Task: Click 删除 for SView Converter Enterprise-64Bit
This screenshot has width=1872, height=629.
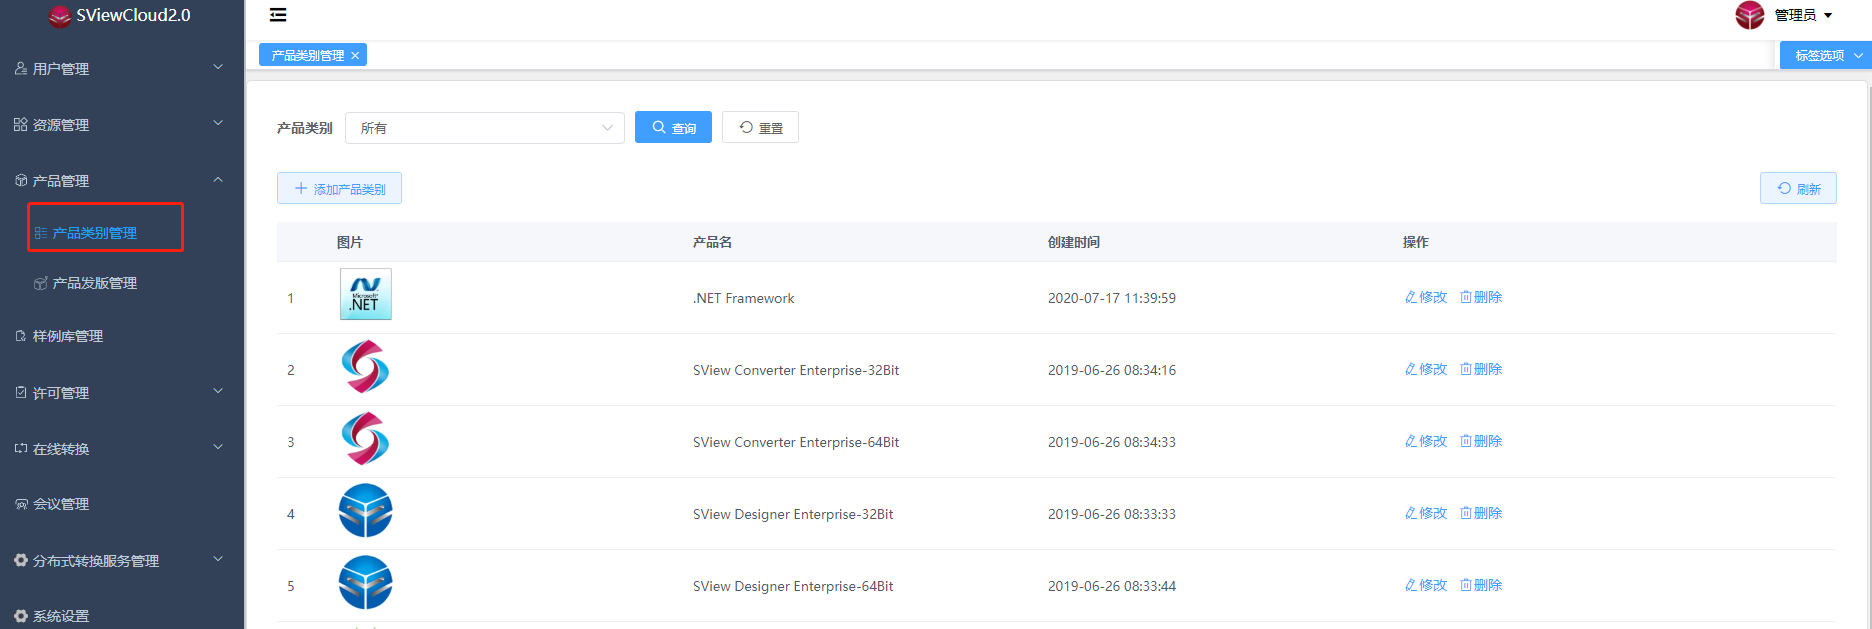Action: click(x=1481, y=441)
